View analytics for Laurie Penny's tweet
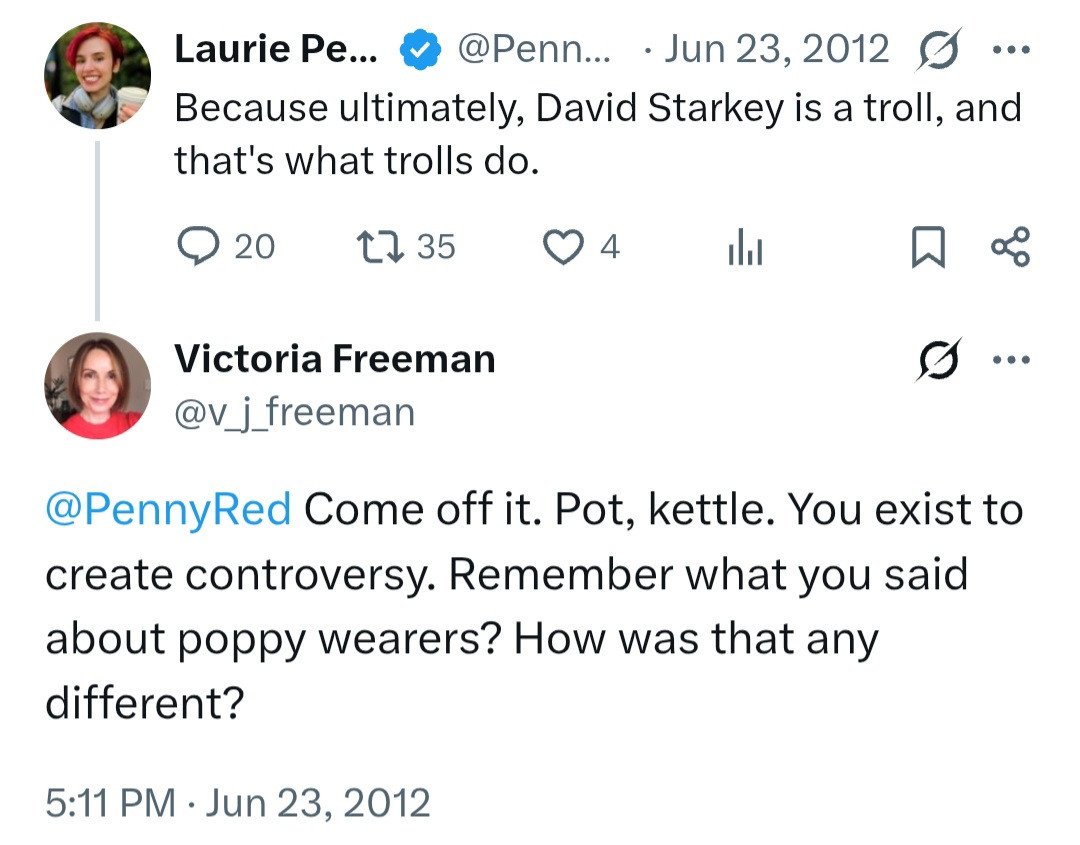Screen dimensions: 1080x845 click(x=745, y=247)
